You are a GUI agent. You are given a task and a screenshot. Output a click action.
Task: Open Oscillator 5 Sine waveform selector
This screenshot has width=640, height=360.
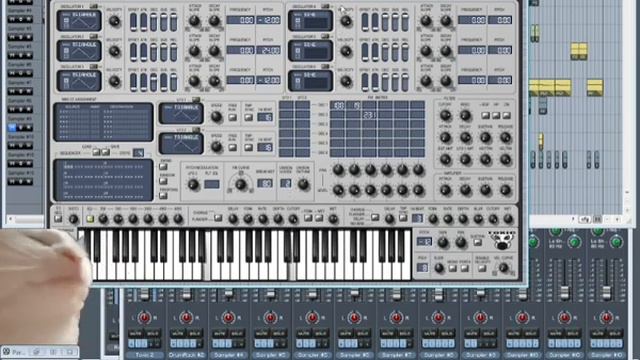310,51
